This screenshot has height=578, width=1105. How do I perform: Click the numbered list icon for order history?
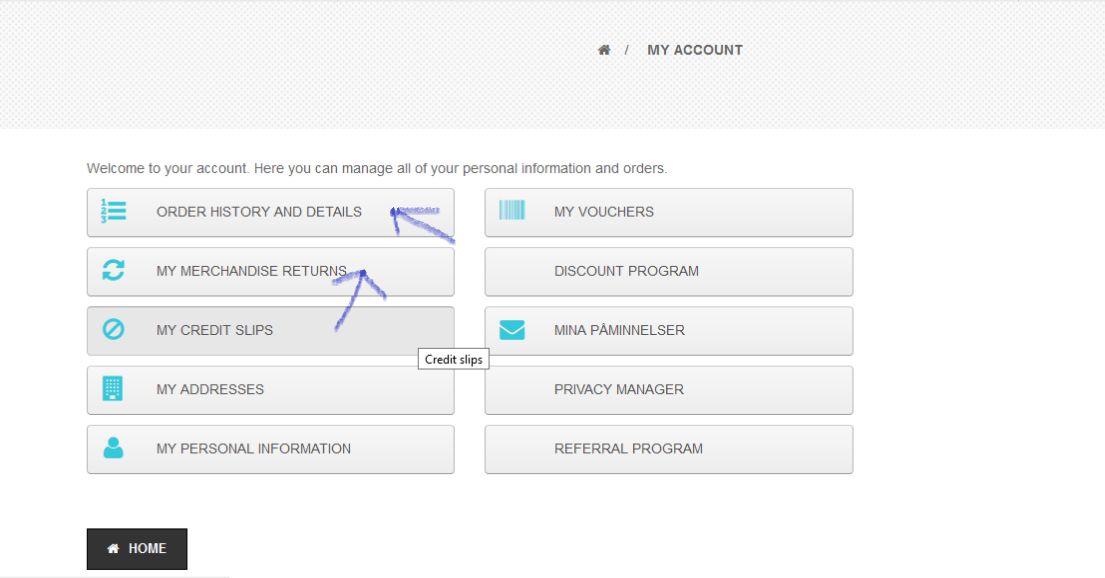point(113,211)
